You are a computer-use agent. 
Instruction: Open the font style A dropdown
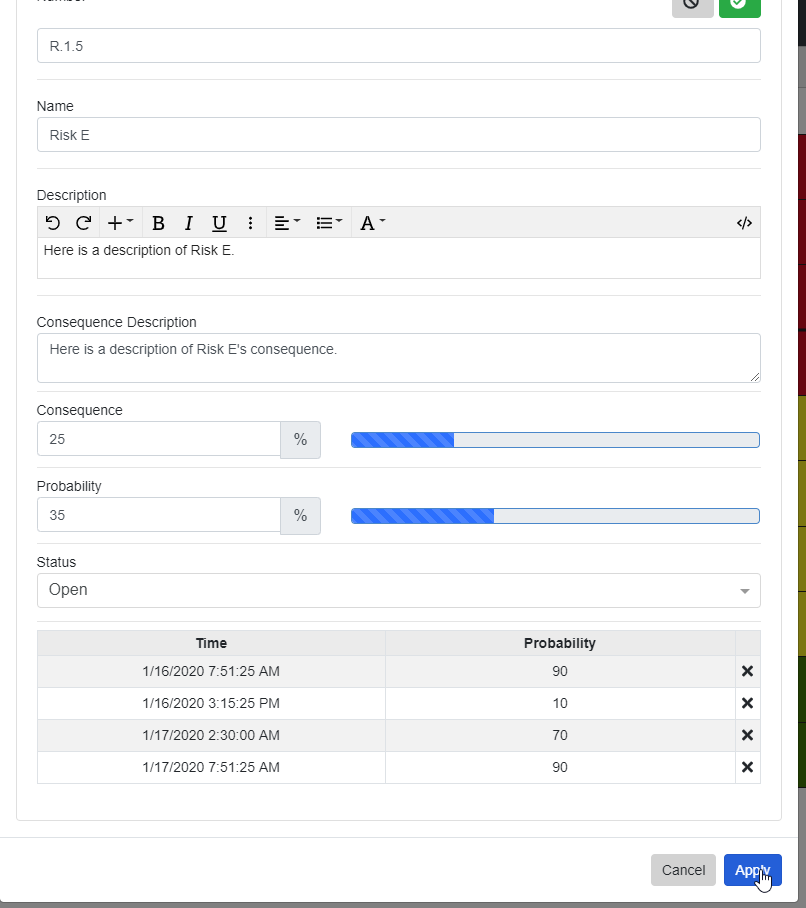tap(372, 223)
